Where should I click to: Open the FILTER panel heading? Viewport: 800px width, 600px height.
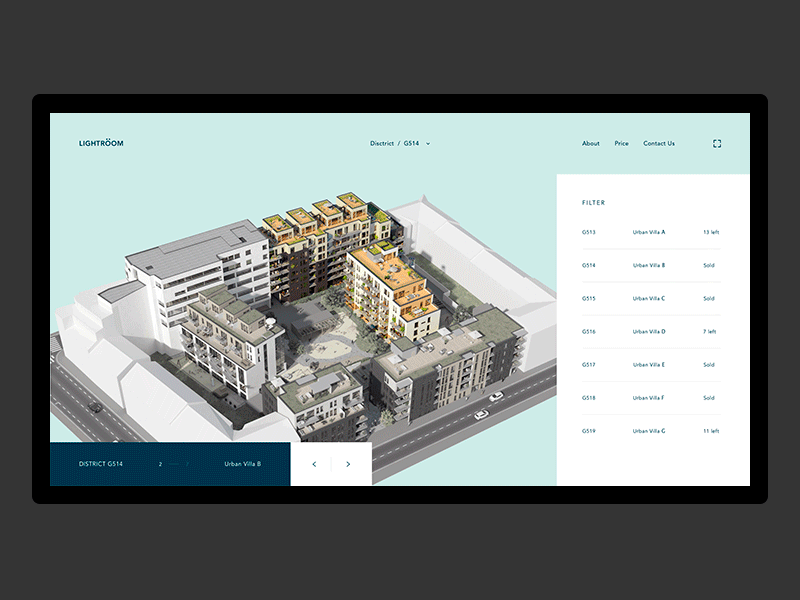(593, 202)
